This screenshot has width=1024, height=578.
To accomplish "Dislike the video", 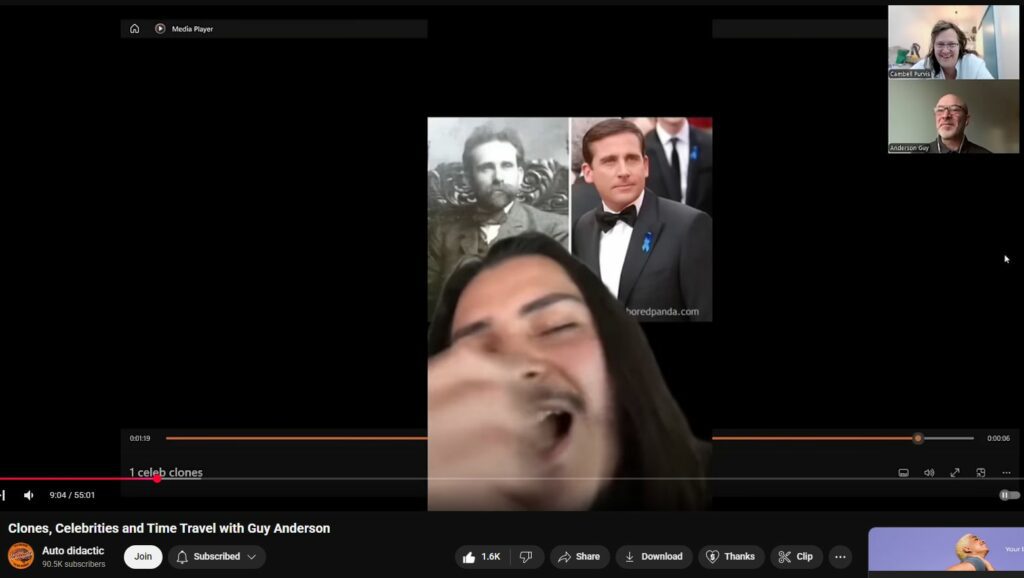I will 526,556.
